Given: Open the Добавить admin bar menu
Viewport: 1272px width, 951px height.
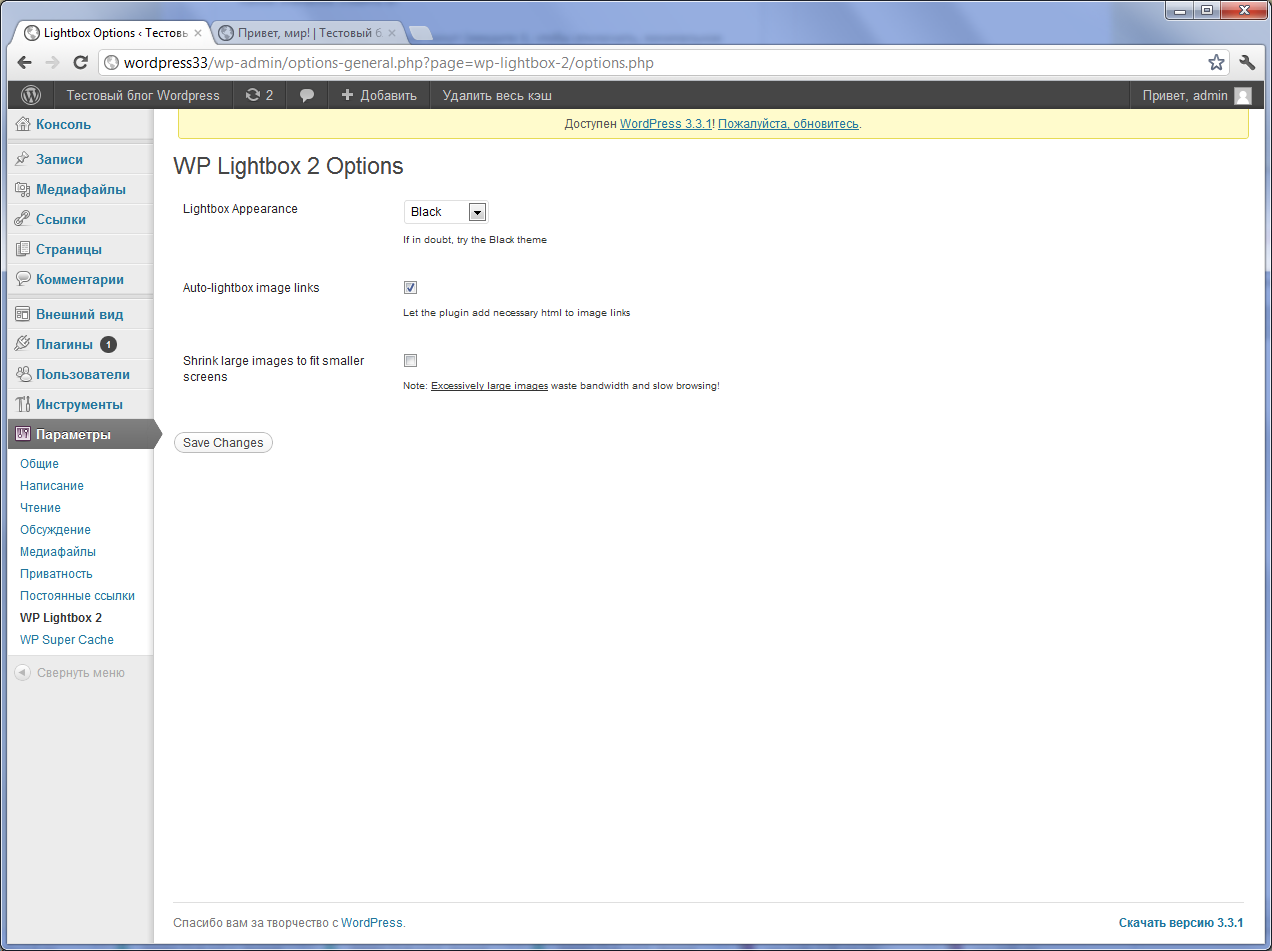Looking at the screenshot, I should [x=379, y=95].
